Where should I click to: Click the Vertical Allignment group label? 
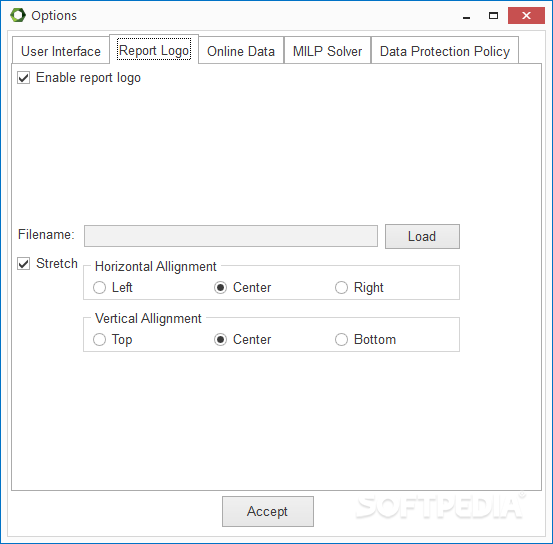coord(148,318)
